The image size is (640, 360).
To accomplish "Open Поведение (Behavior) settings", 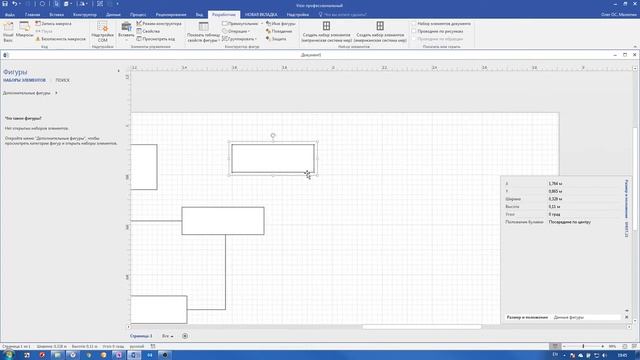I will click(x=279, y=31).
